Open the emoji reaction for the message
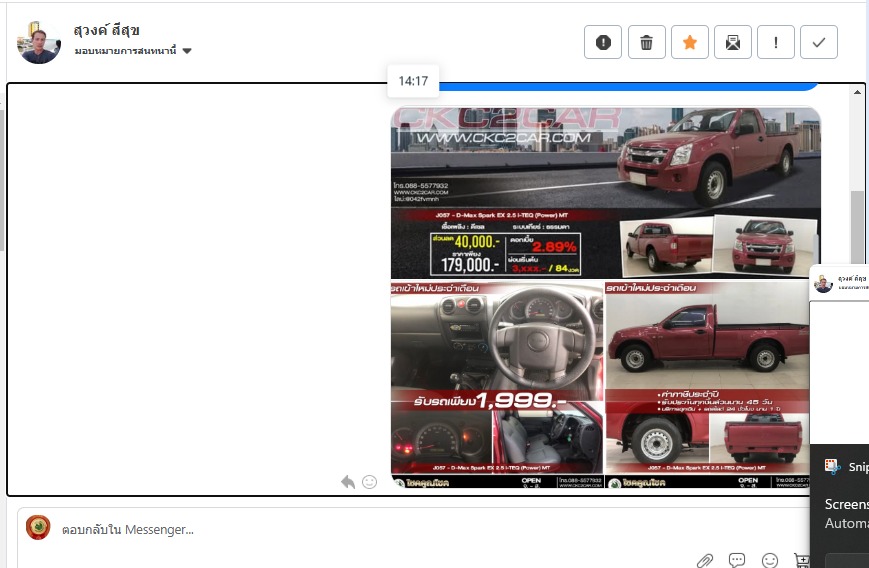The width and height of the screenshot is (869, 568). pyautogui.click(x=369, y=482)
